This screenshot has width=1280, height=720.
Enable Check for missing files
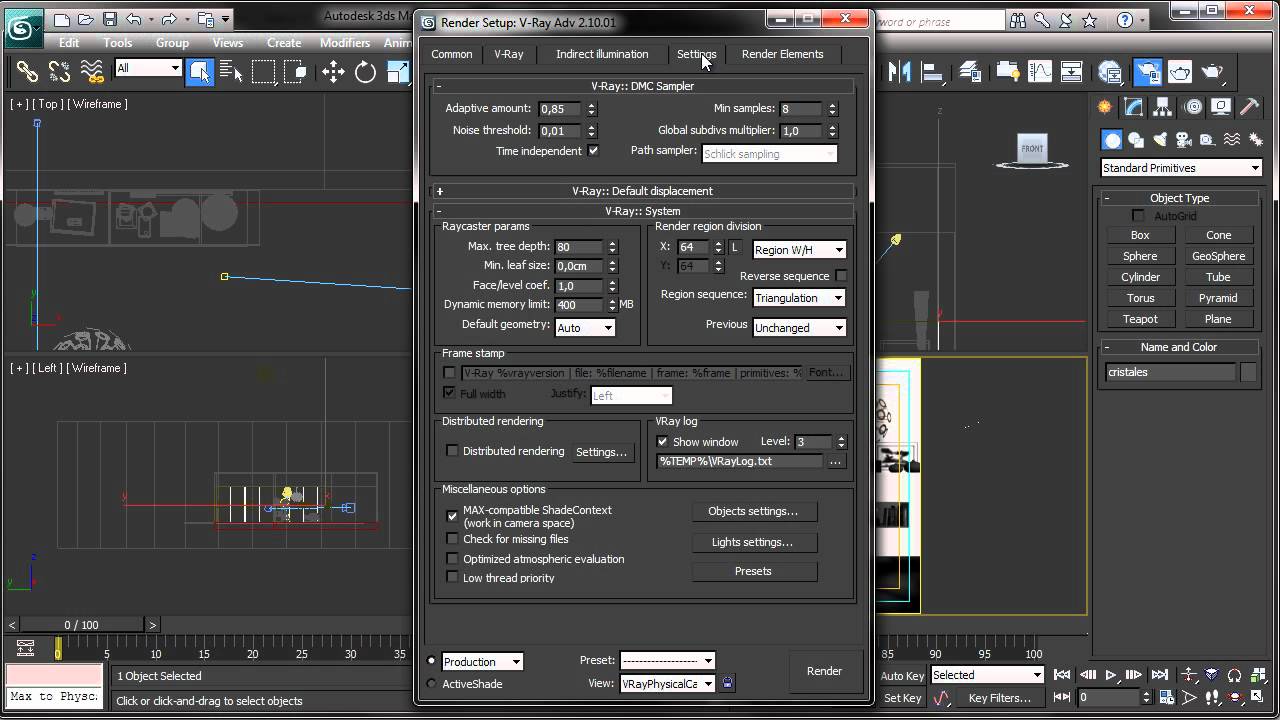[452, 539]
